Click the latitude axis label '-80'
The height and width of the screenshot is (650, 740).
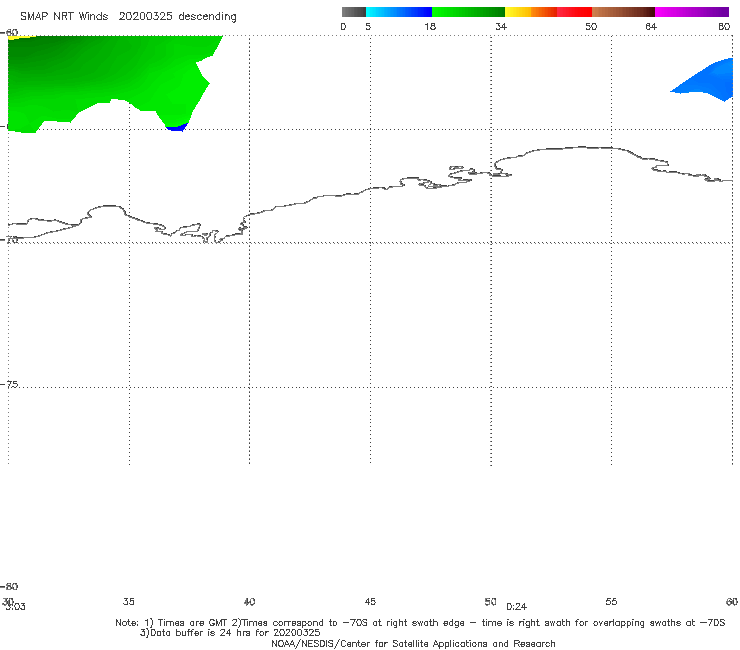pyautogui.click(x=9, y=587)
